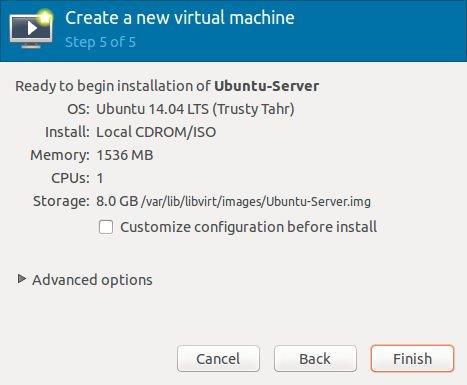Image resolution: width=467 pixels, height=385 pixels.
Task: Cancel the new virtual machine wizard
Action: [218, 359]
